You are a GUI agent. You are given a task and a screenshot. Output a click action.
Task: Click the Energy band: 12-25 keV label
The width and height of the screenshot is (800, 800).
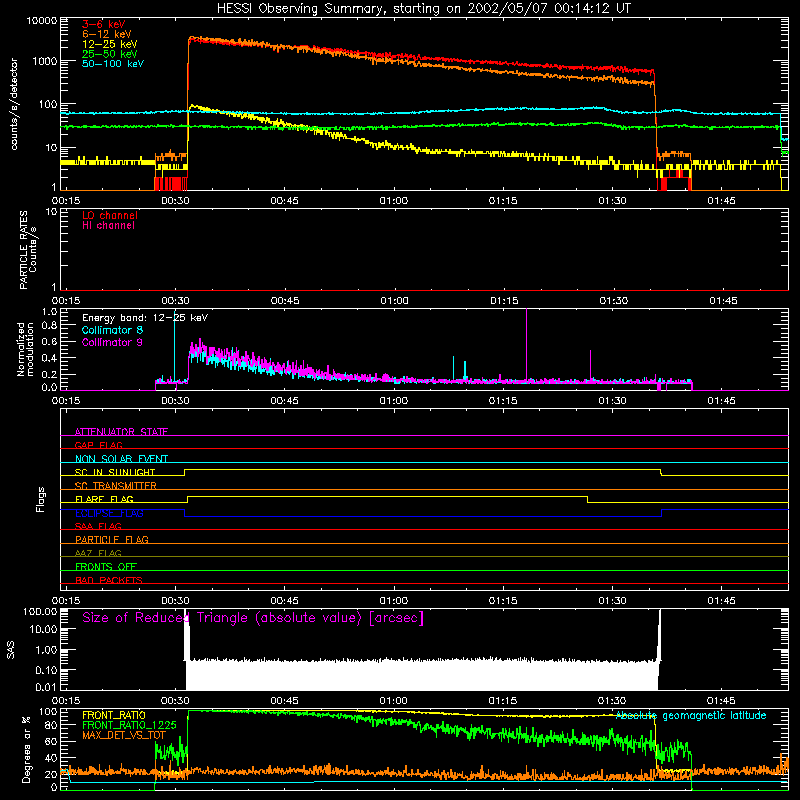[145, 318]
